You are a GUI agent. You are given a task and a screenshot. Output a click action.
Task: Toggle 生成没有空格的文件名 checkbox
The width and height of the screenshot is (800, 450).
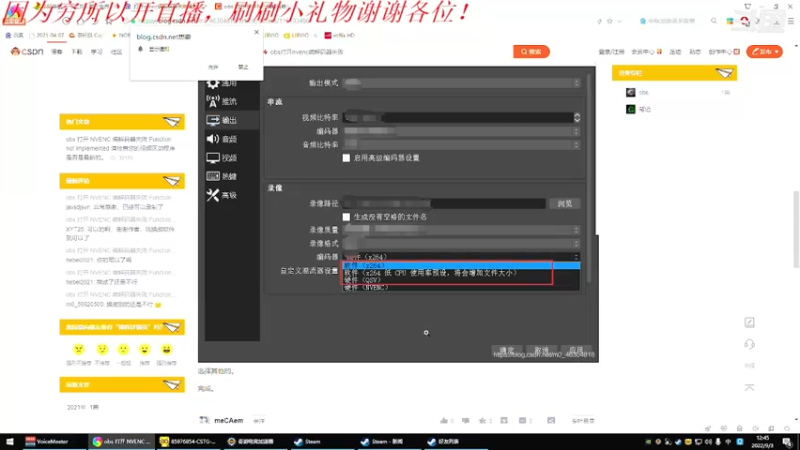[x=346, y=217]
